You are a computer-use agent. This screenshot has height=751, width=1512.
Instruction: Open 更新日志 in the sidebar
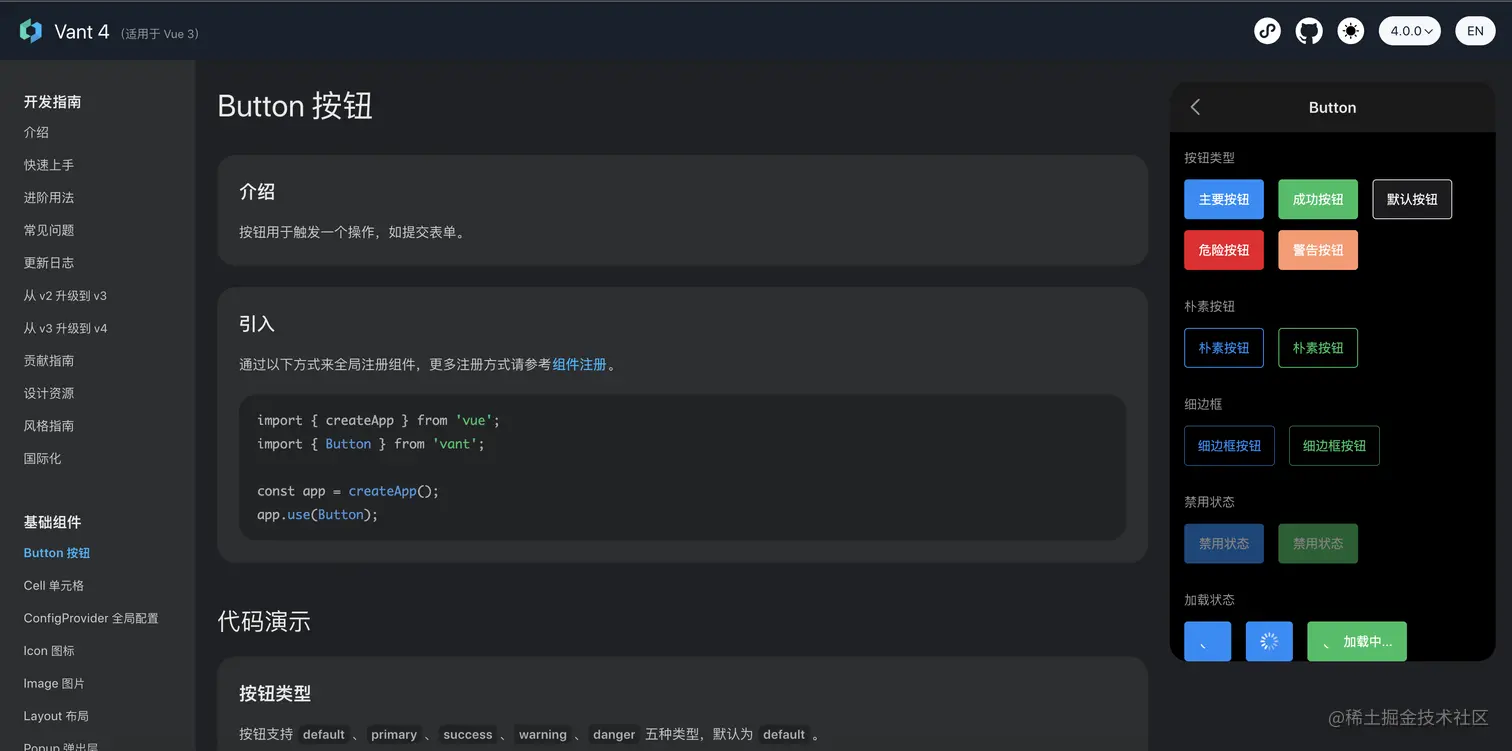(x=49, y=262)
